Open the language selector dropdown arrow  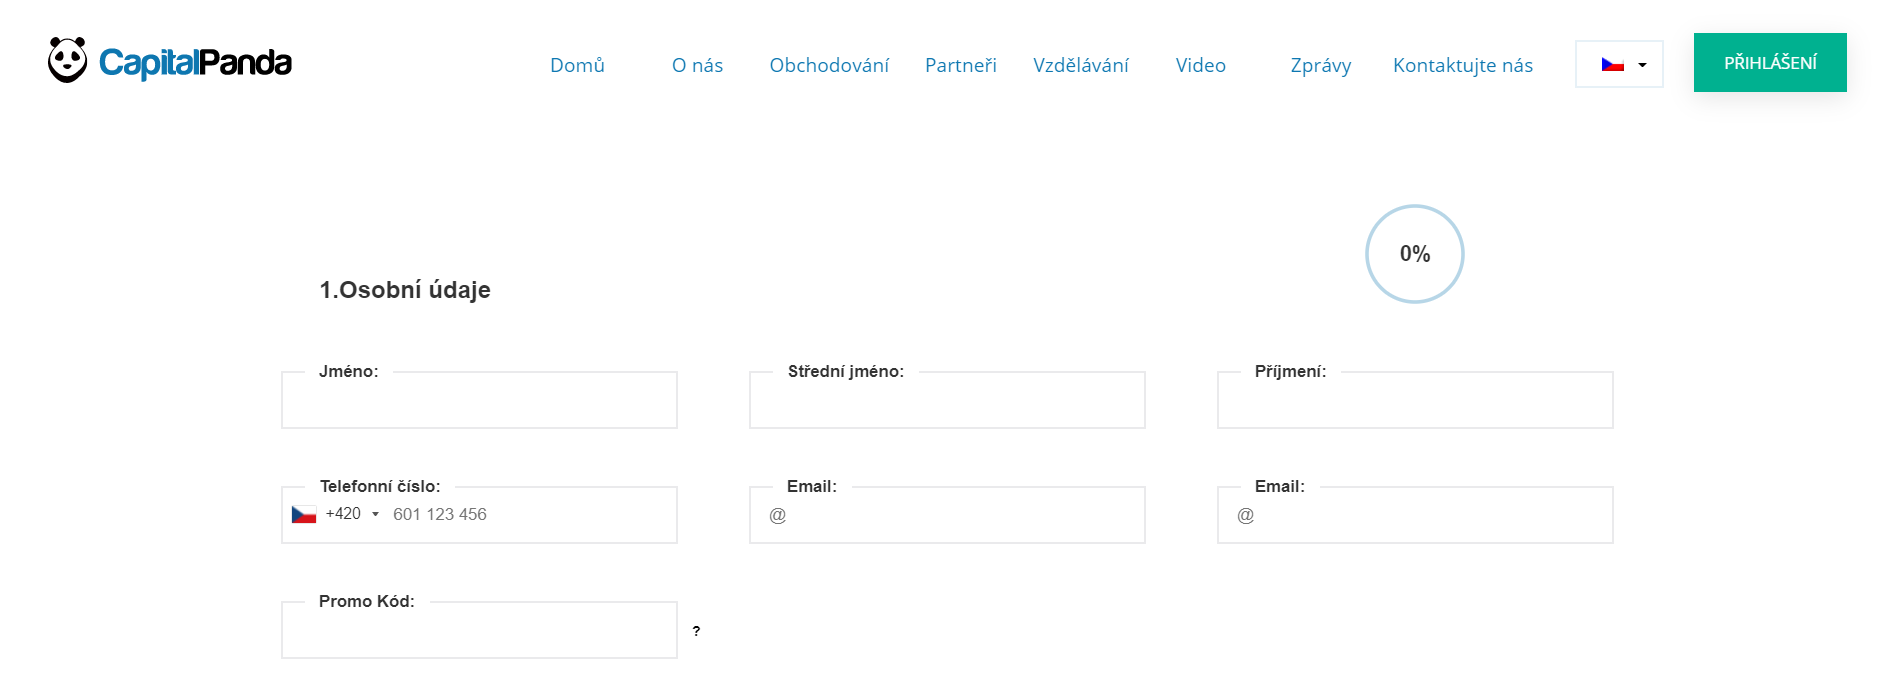1642,65
